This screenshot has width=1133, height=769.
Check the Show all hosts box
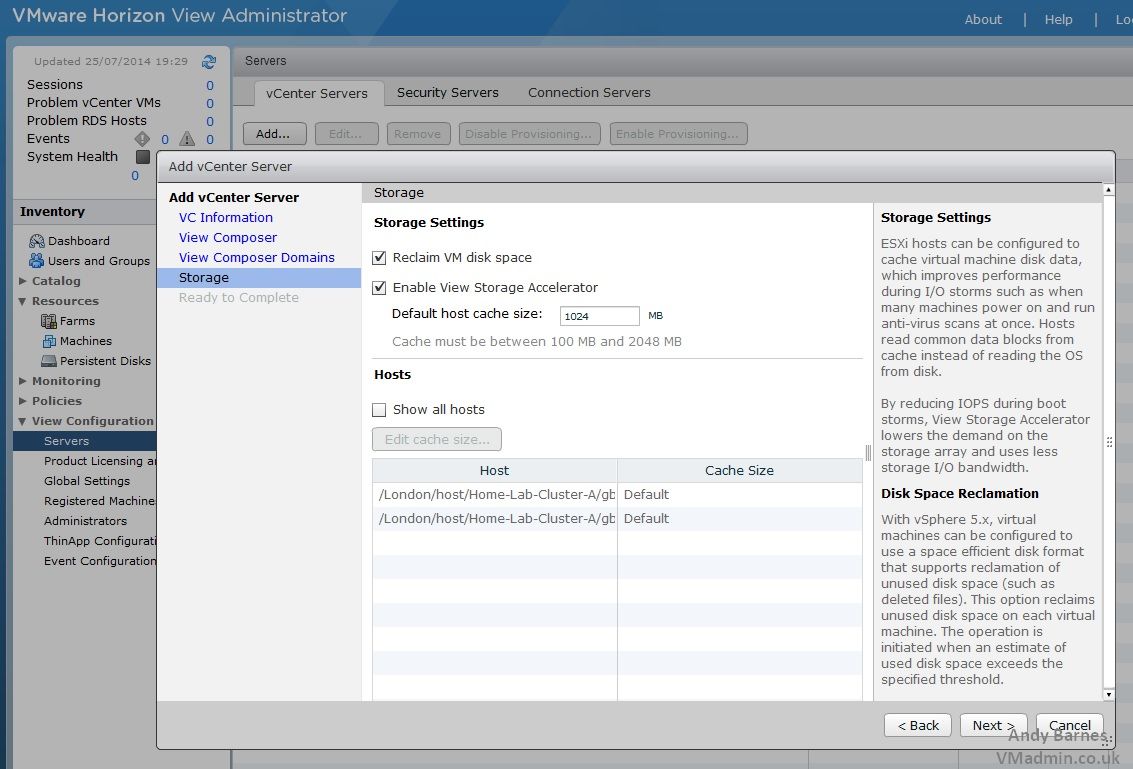tap(379, 410)
